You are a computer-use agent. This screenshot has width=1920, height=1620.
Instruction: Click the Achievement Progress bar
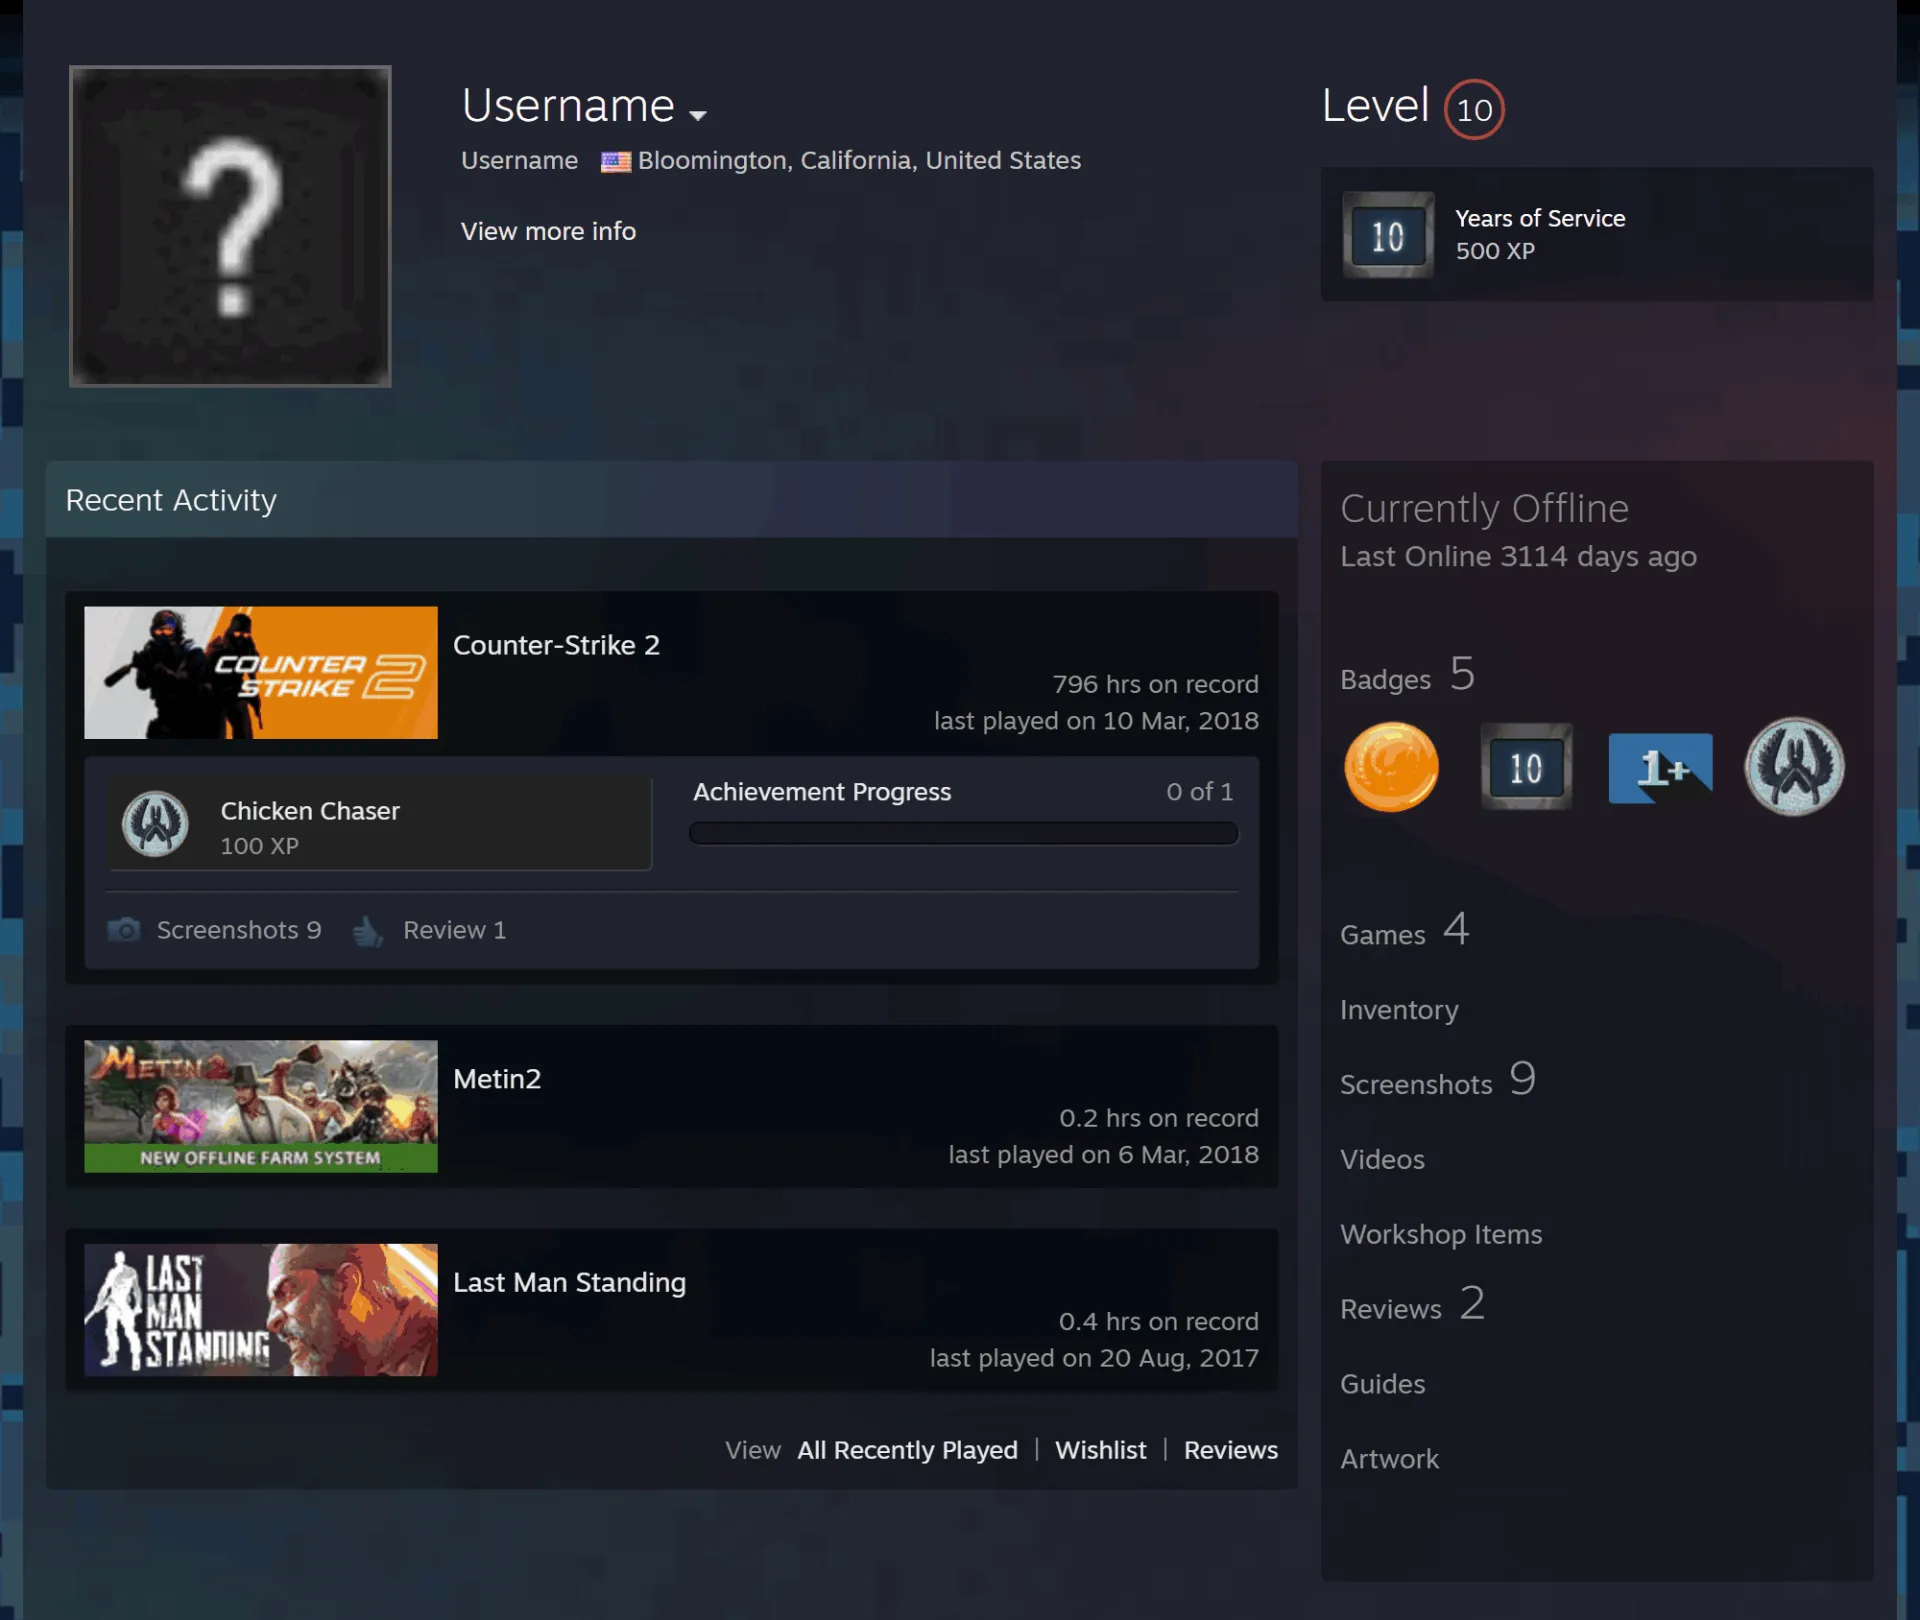click(x=964, y=833)
